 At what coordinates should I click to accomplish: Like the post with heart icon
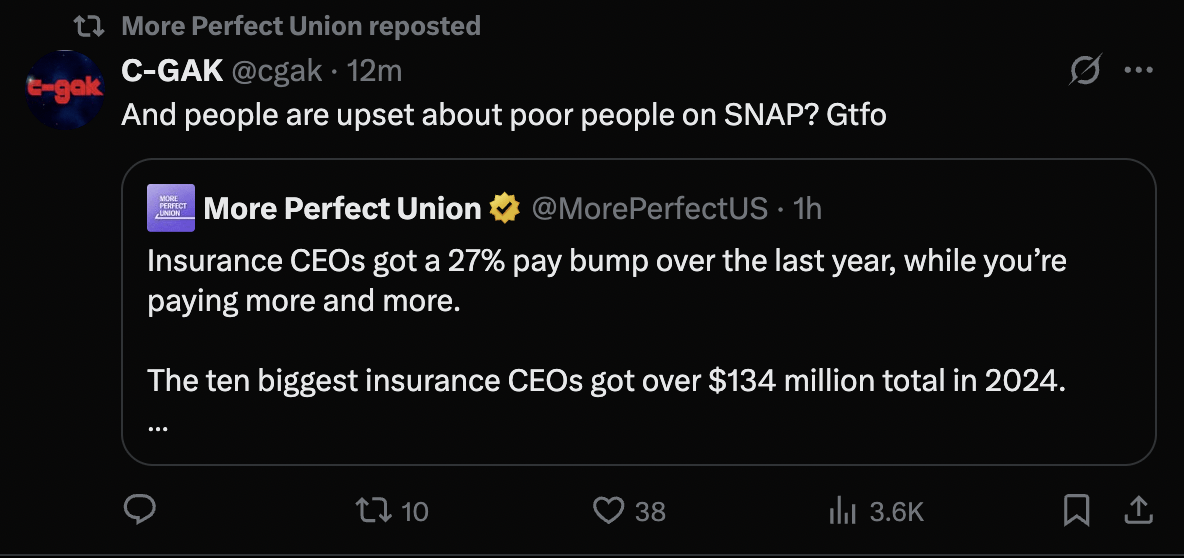(608, 511)
